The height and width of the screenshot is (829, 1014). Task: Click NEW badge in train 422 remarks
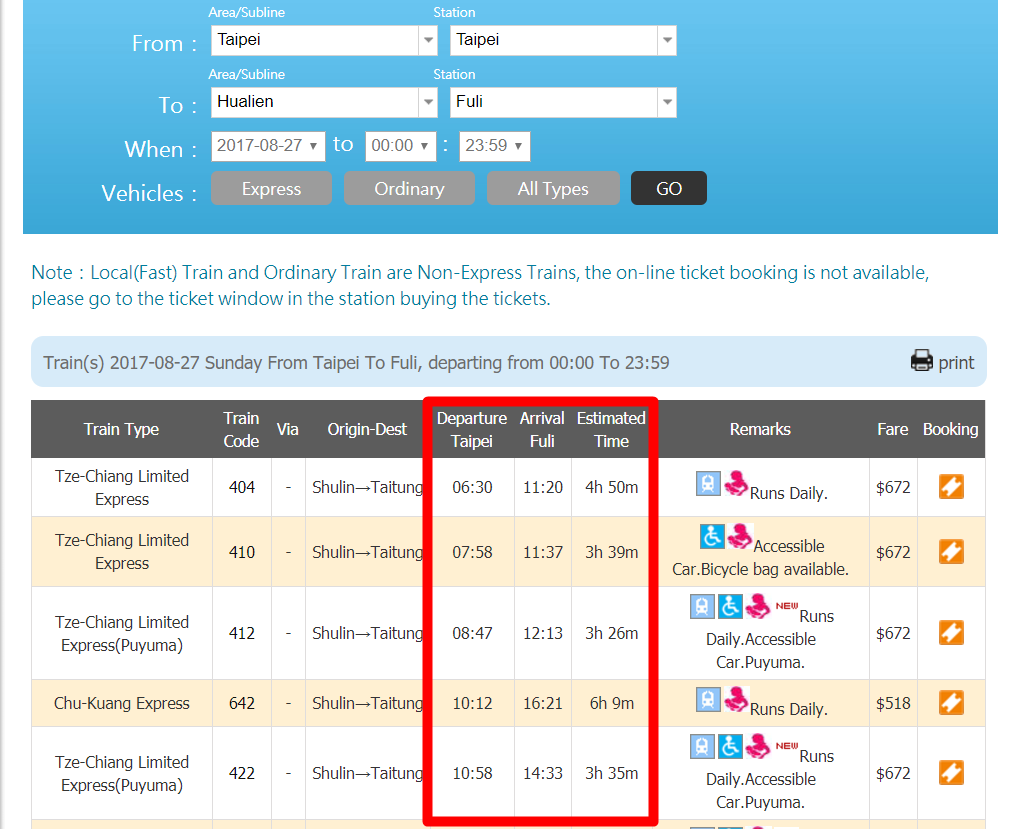click(x=786, y=746)
